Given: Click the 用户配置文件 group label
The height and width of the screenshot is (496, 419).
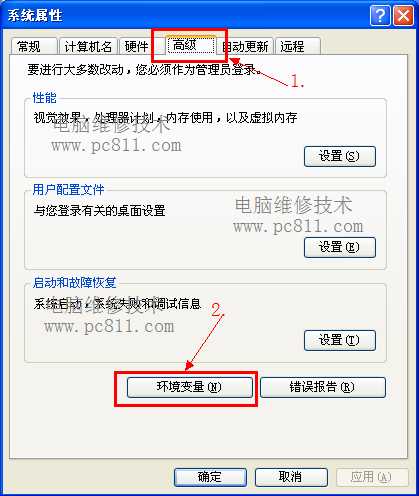Looking at the screenshot, I should coord(68,190).
